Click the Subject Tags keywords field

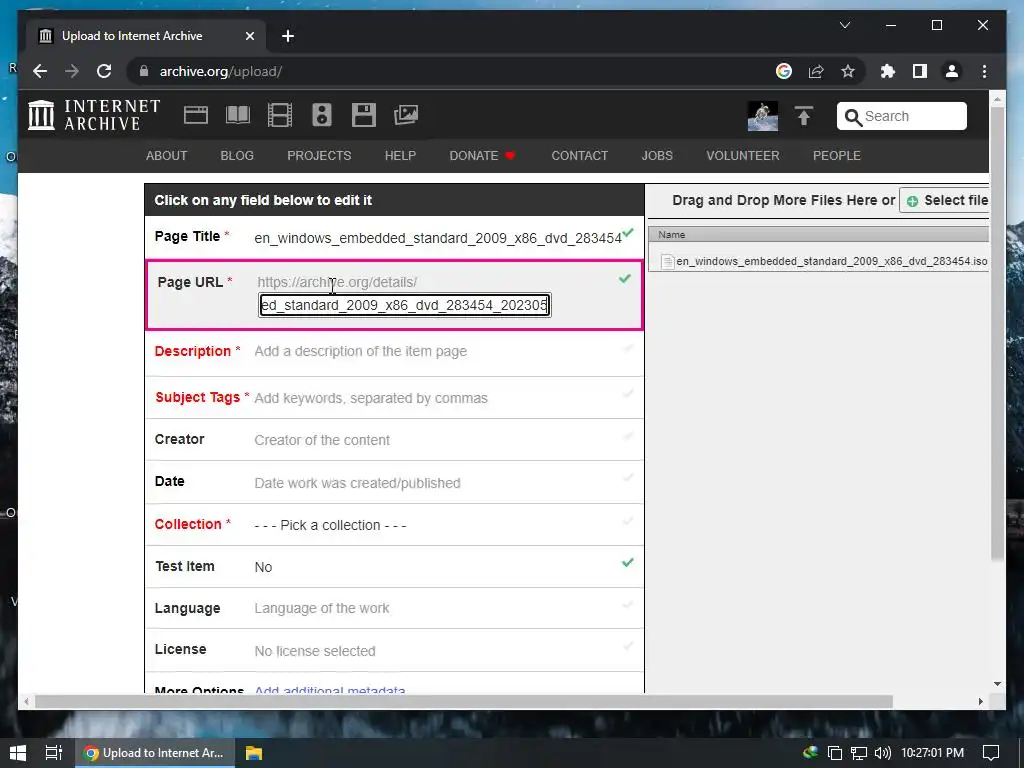[x=371, y=398]
